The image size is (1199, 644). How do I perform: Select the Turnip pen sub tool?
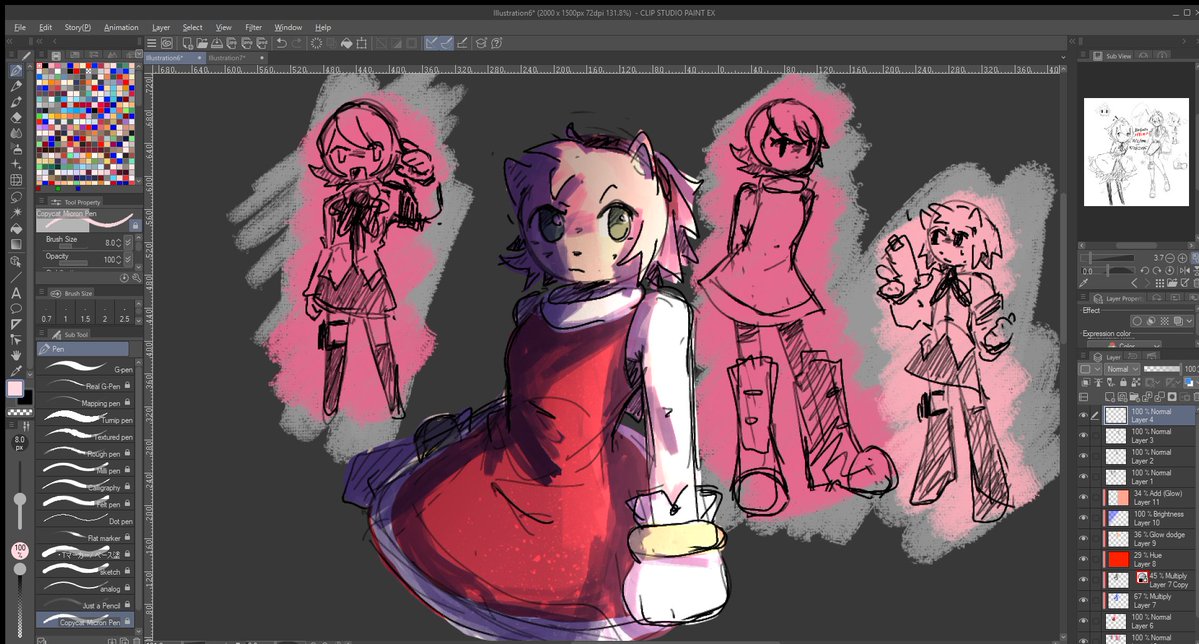pos(86,419)
